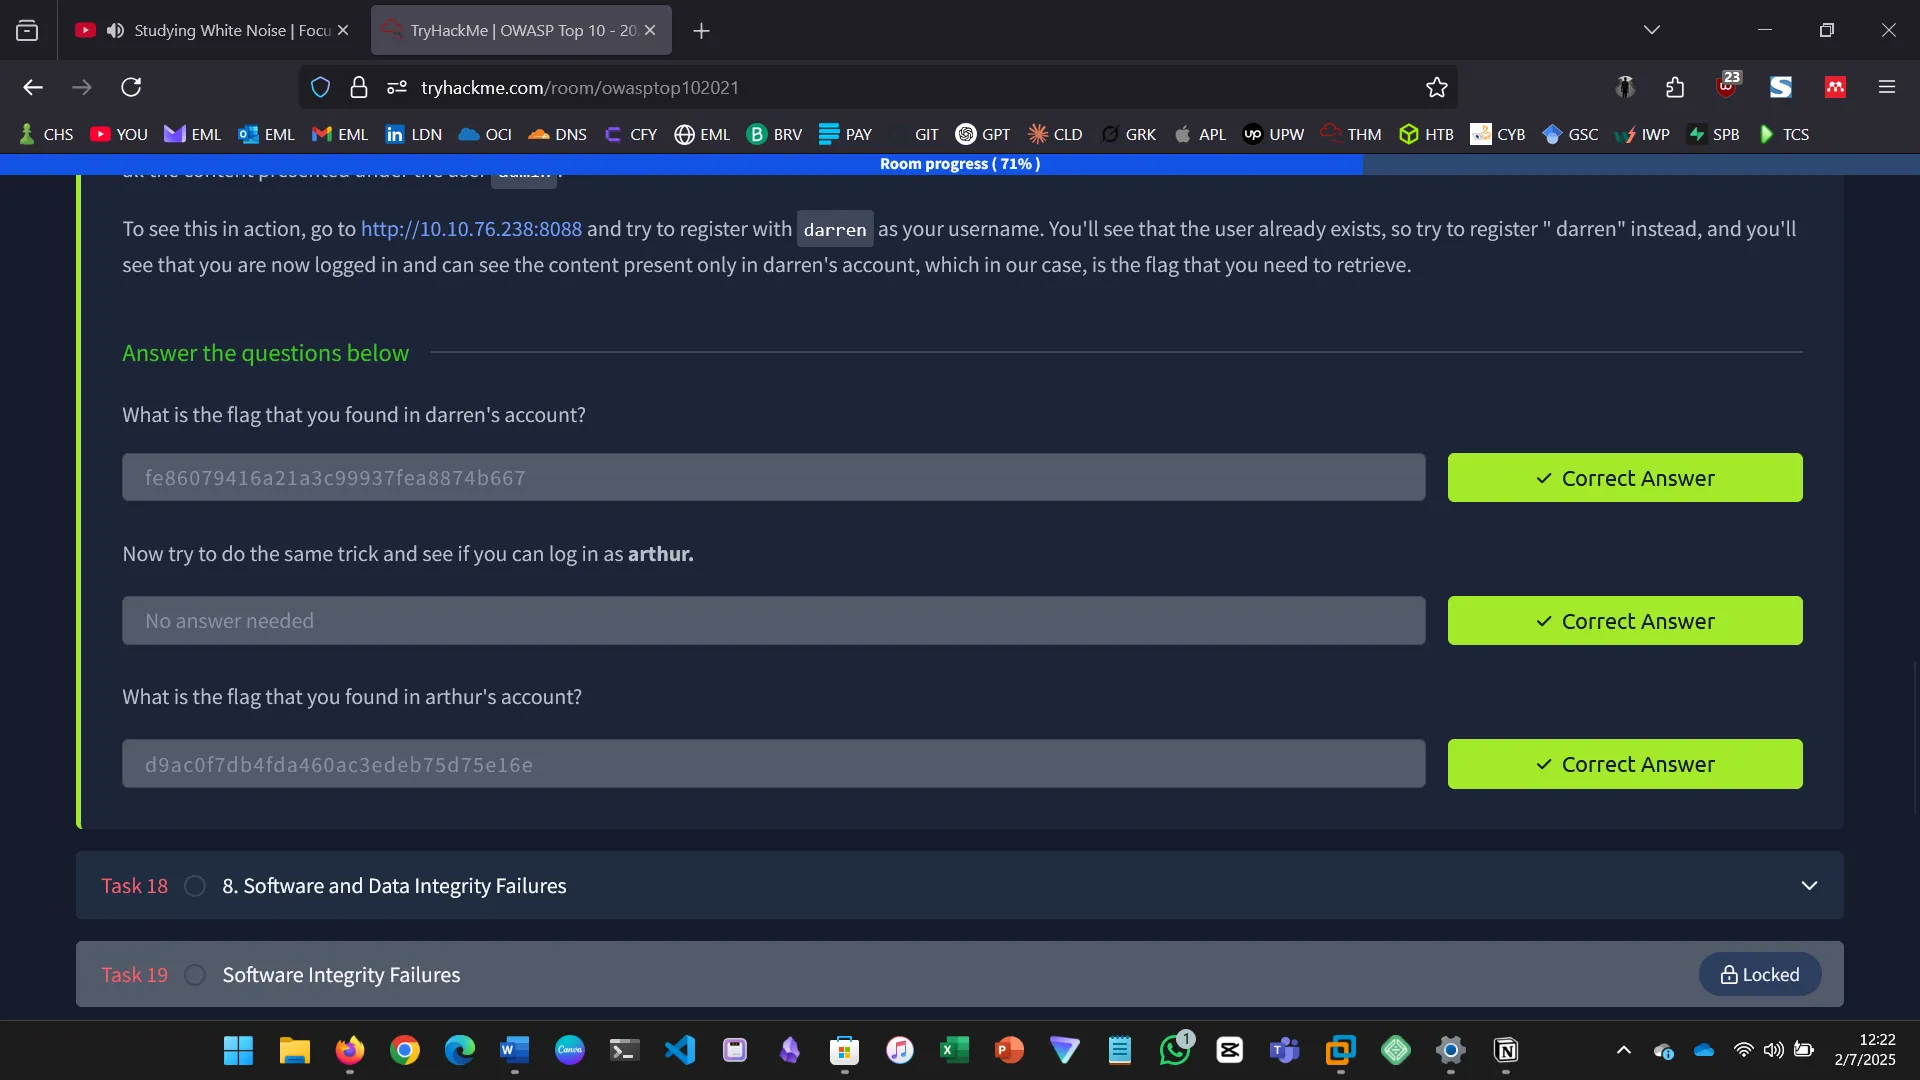The height and width of the screenshot is (1080, 1920).
Task: Show hidden system tray icons
Action: (1624, 1050)
